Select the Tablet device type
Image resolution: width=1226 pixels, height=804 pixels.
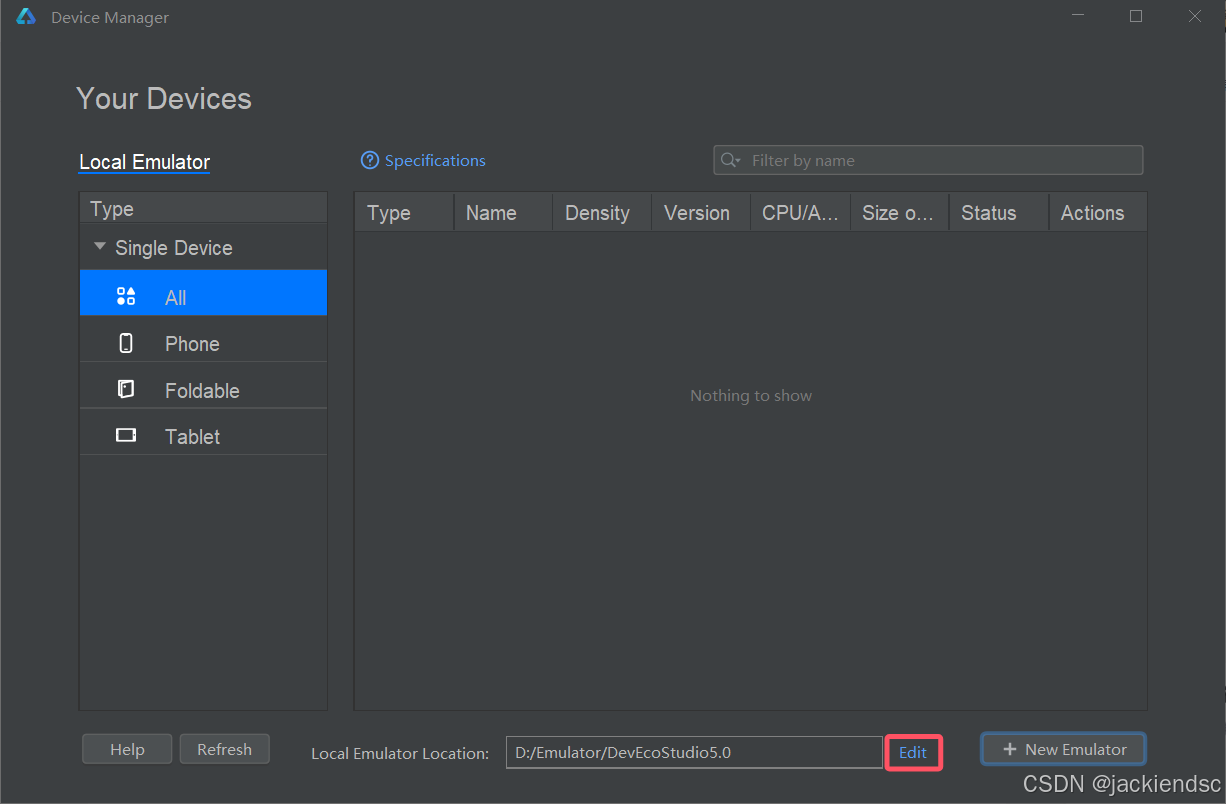click(203, 432)
